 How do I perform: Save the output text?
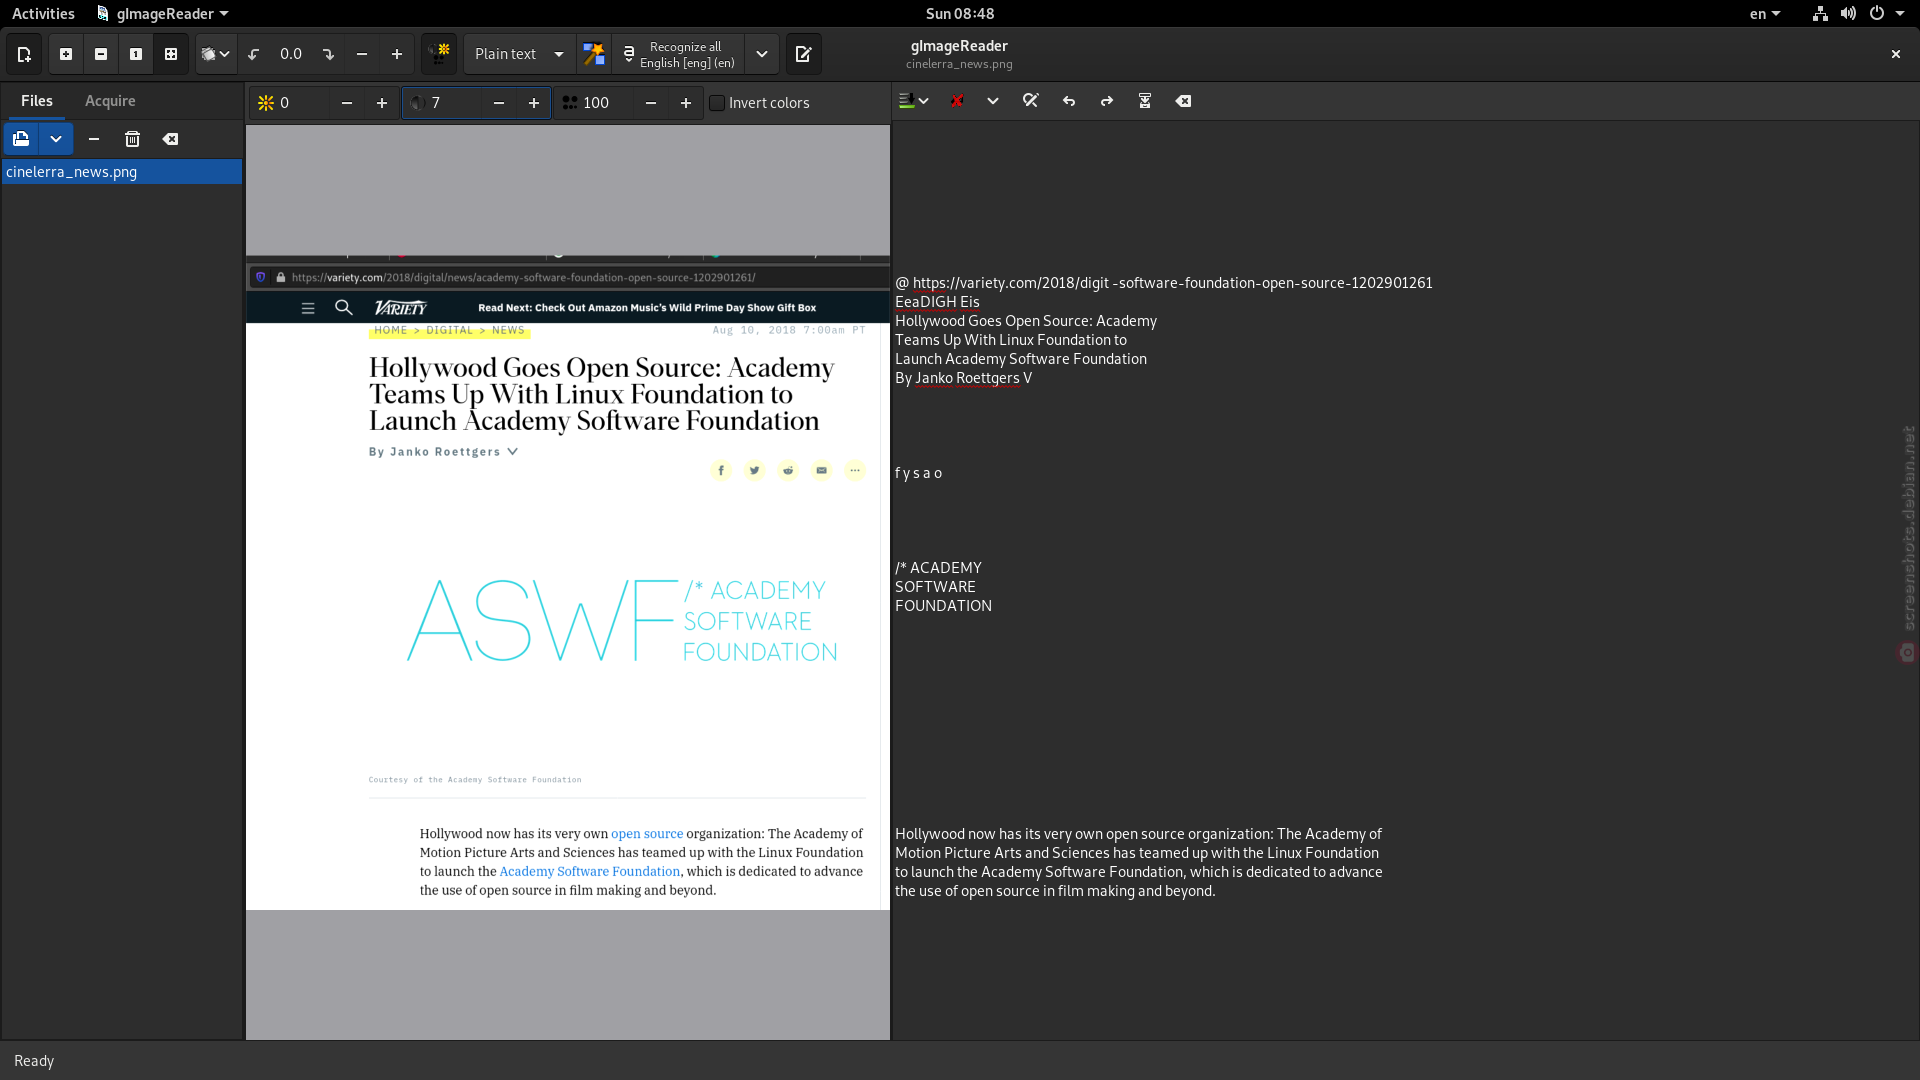[x=1145, y=101]
